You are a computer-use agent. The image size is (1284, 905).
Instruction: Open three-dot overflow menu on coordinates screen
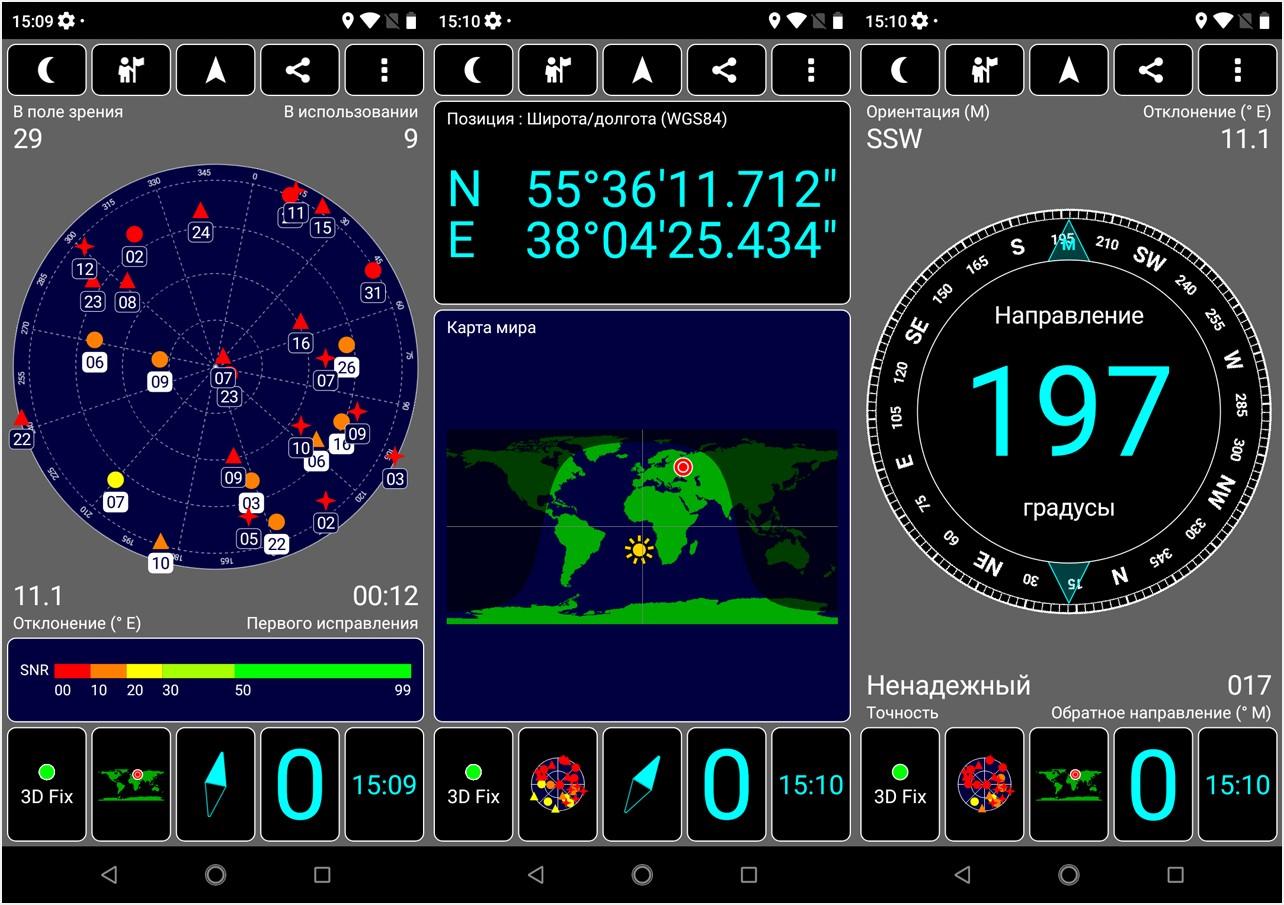[811, 70]
